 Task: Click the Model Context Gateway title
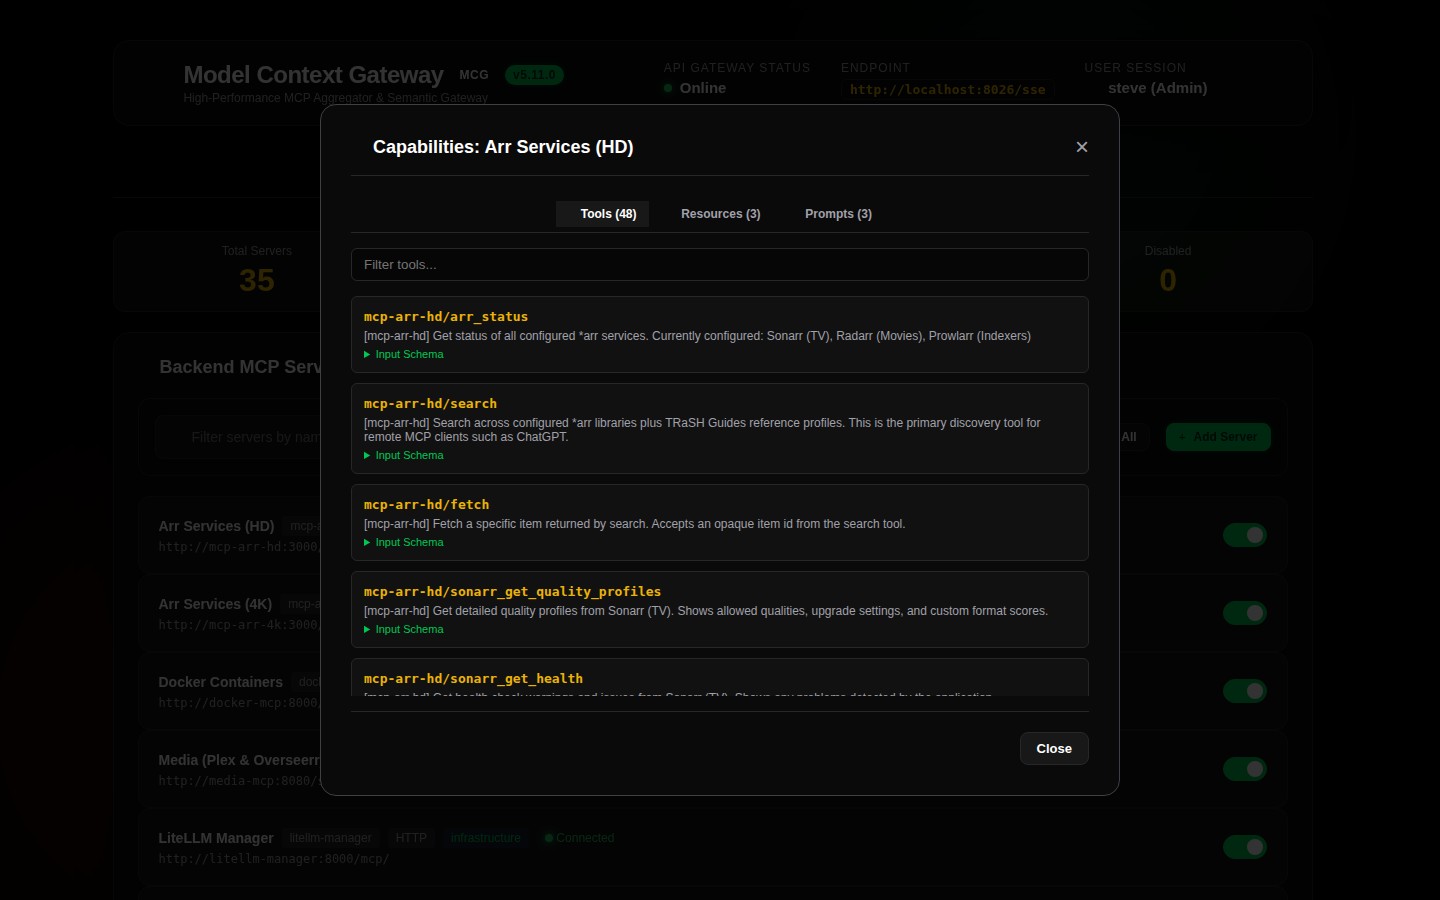pos(313,75)
